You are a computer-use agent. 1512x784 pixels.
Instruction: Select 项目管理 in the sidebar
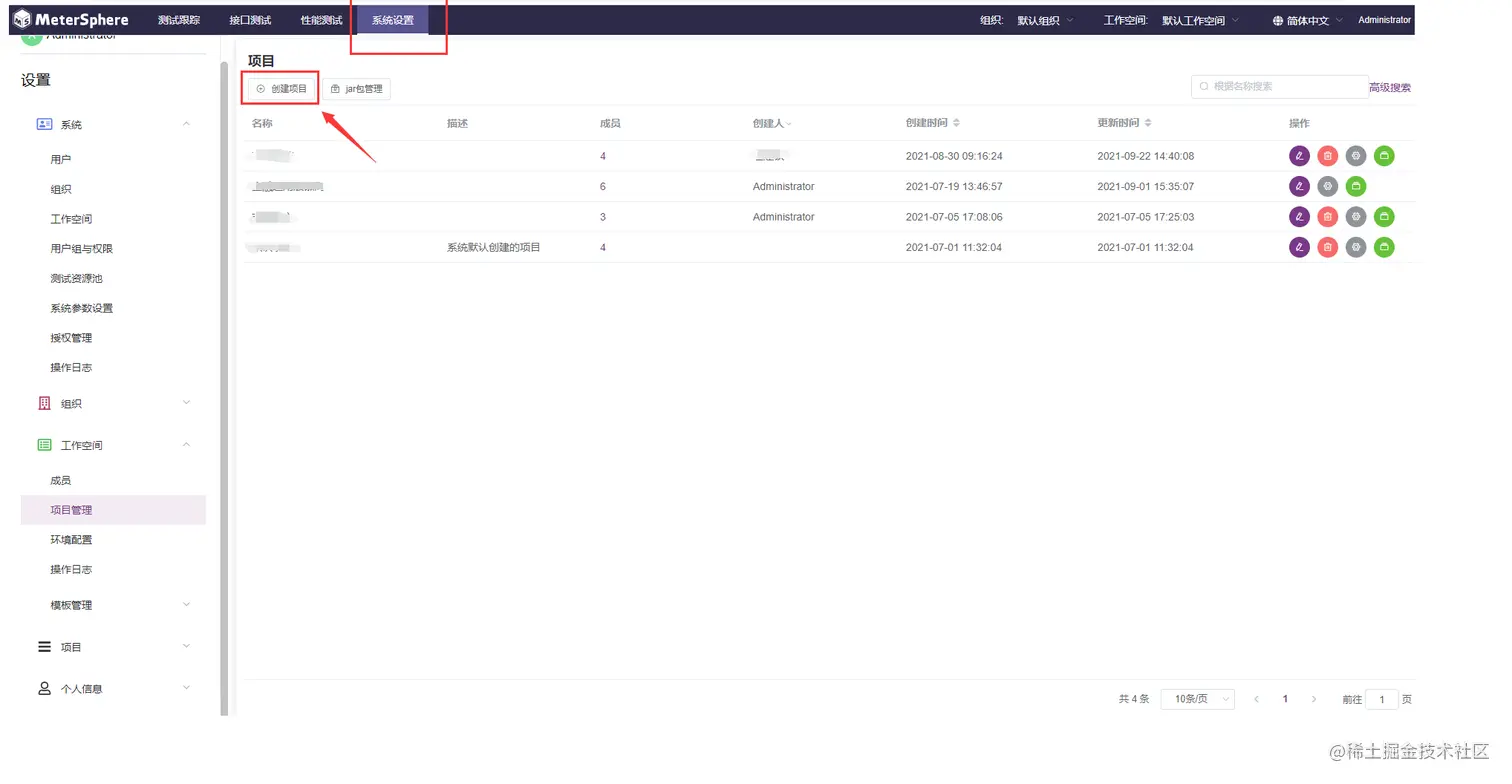coord(113,510)
